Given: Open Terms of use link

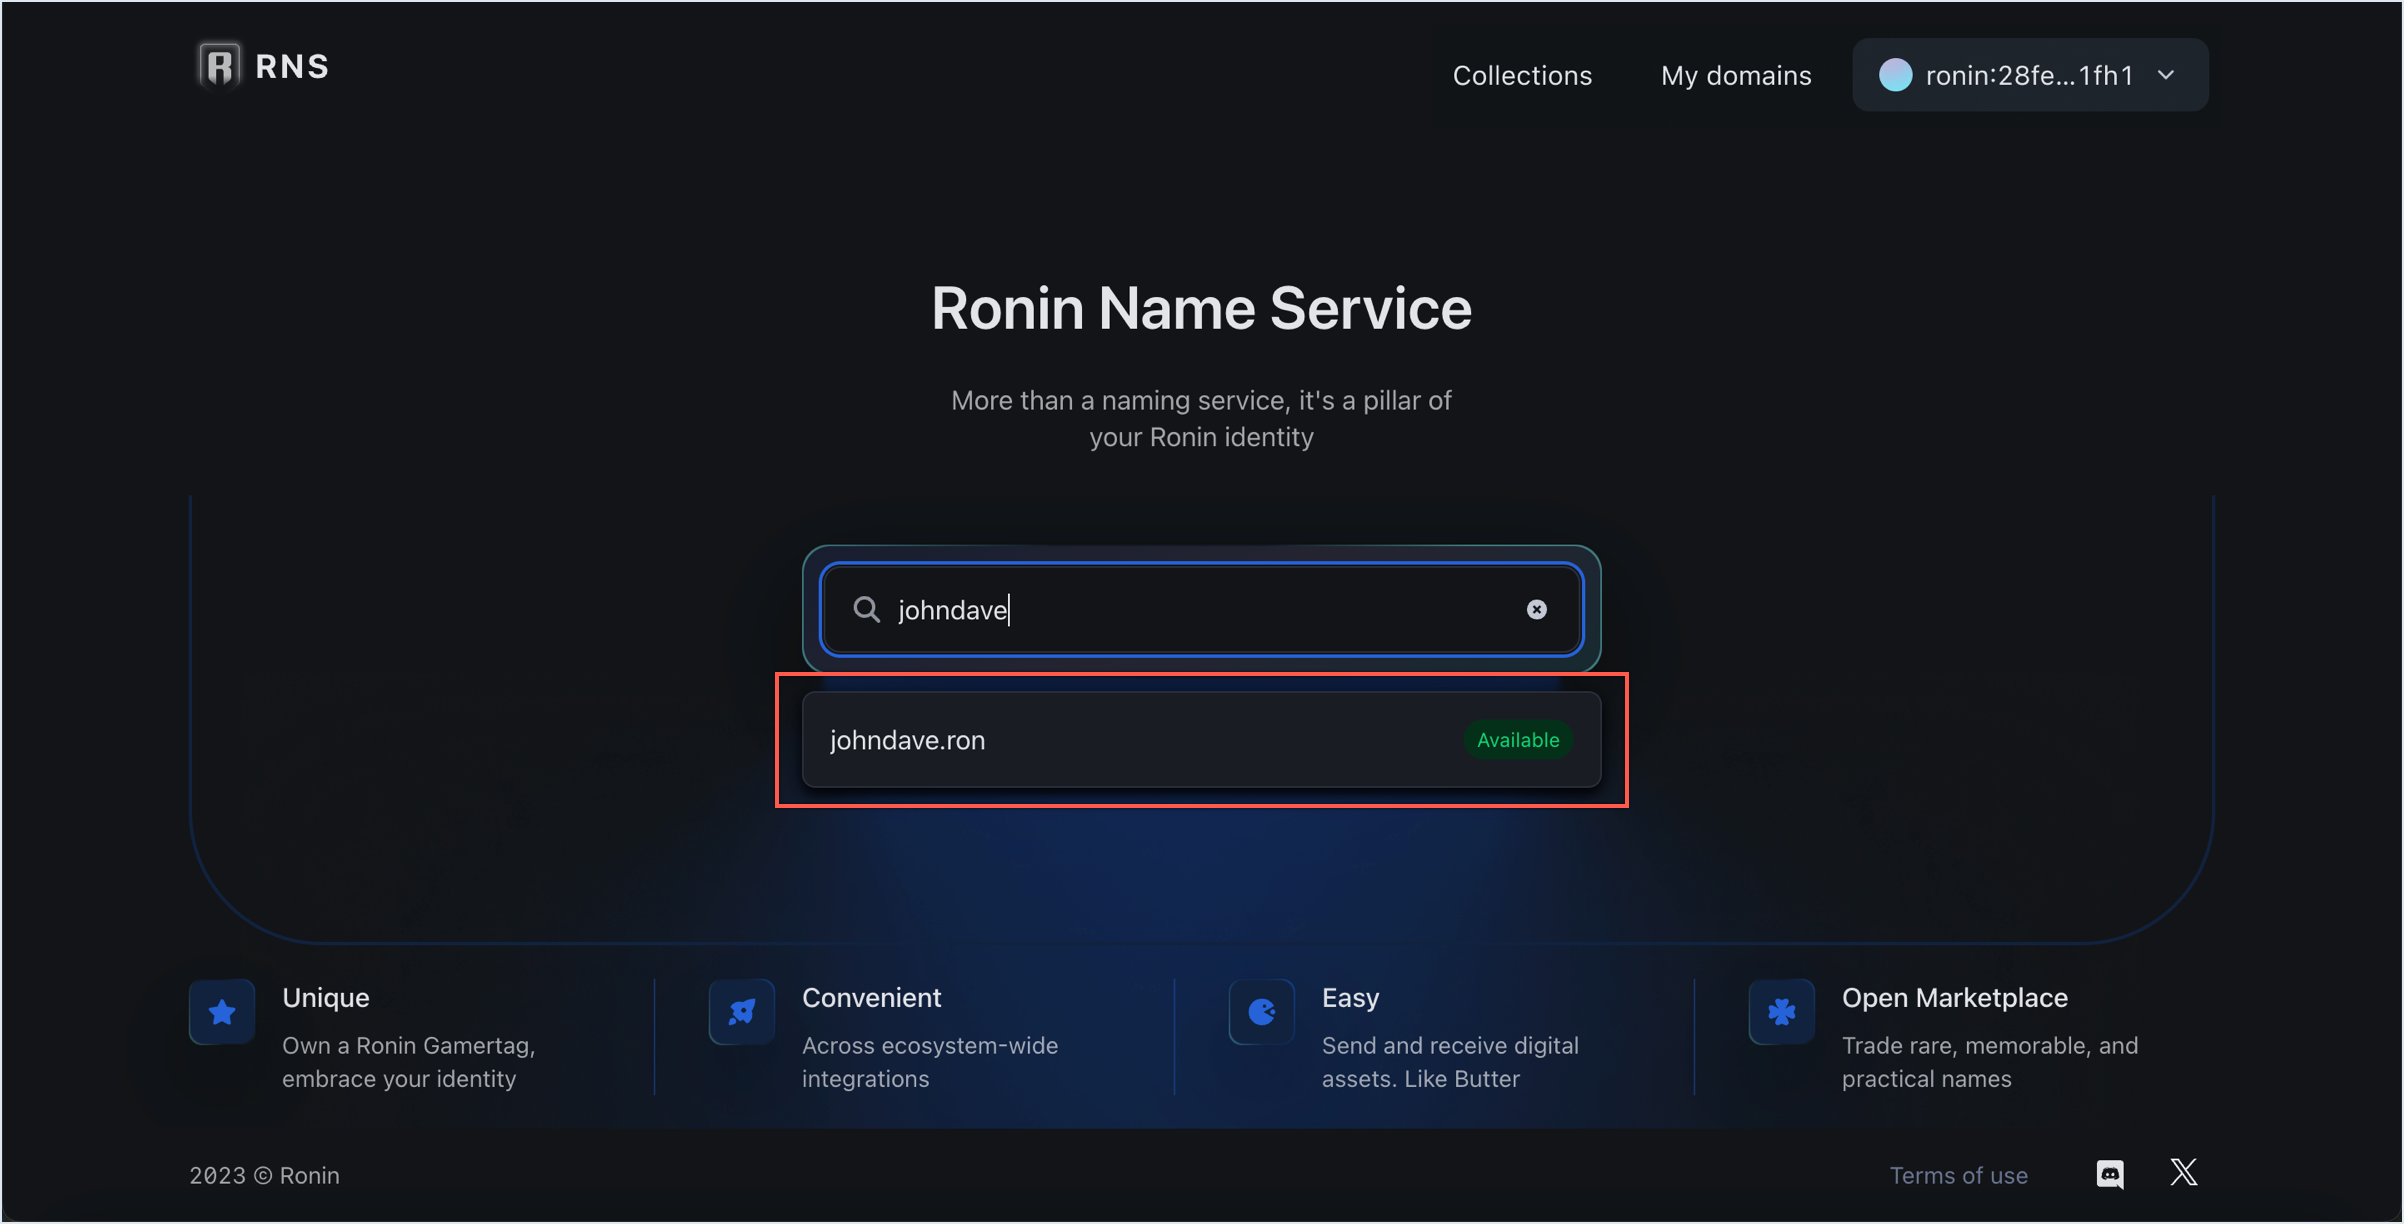Looking at the screenshot, I should tap(1958, 1175).
